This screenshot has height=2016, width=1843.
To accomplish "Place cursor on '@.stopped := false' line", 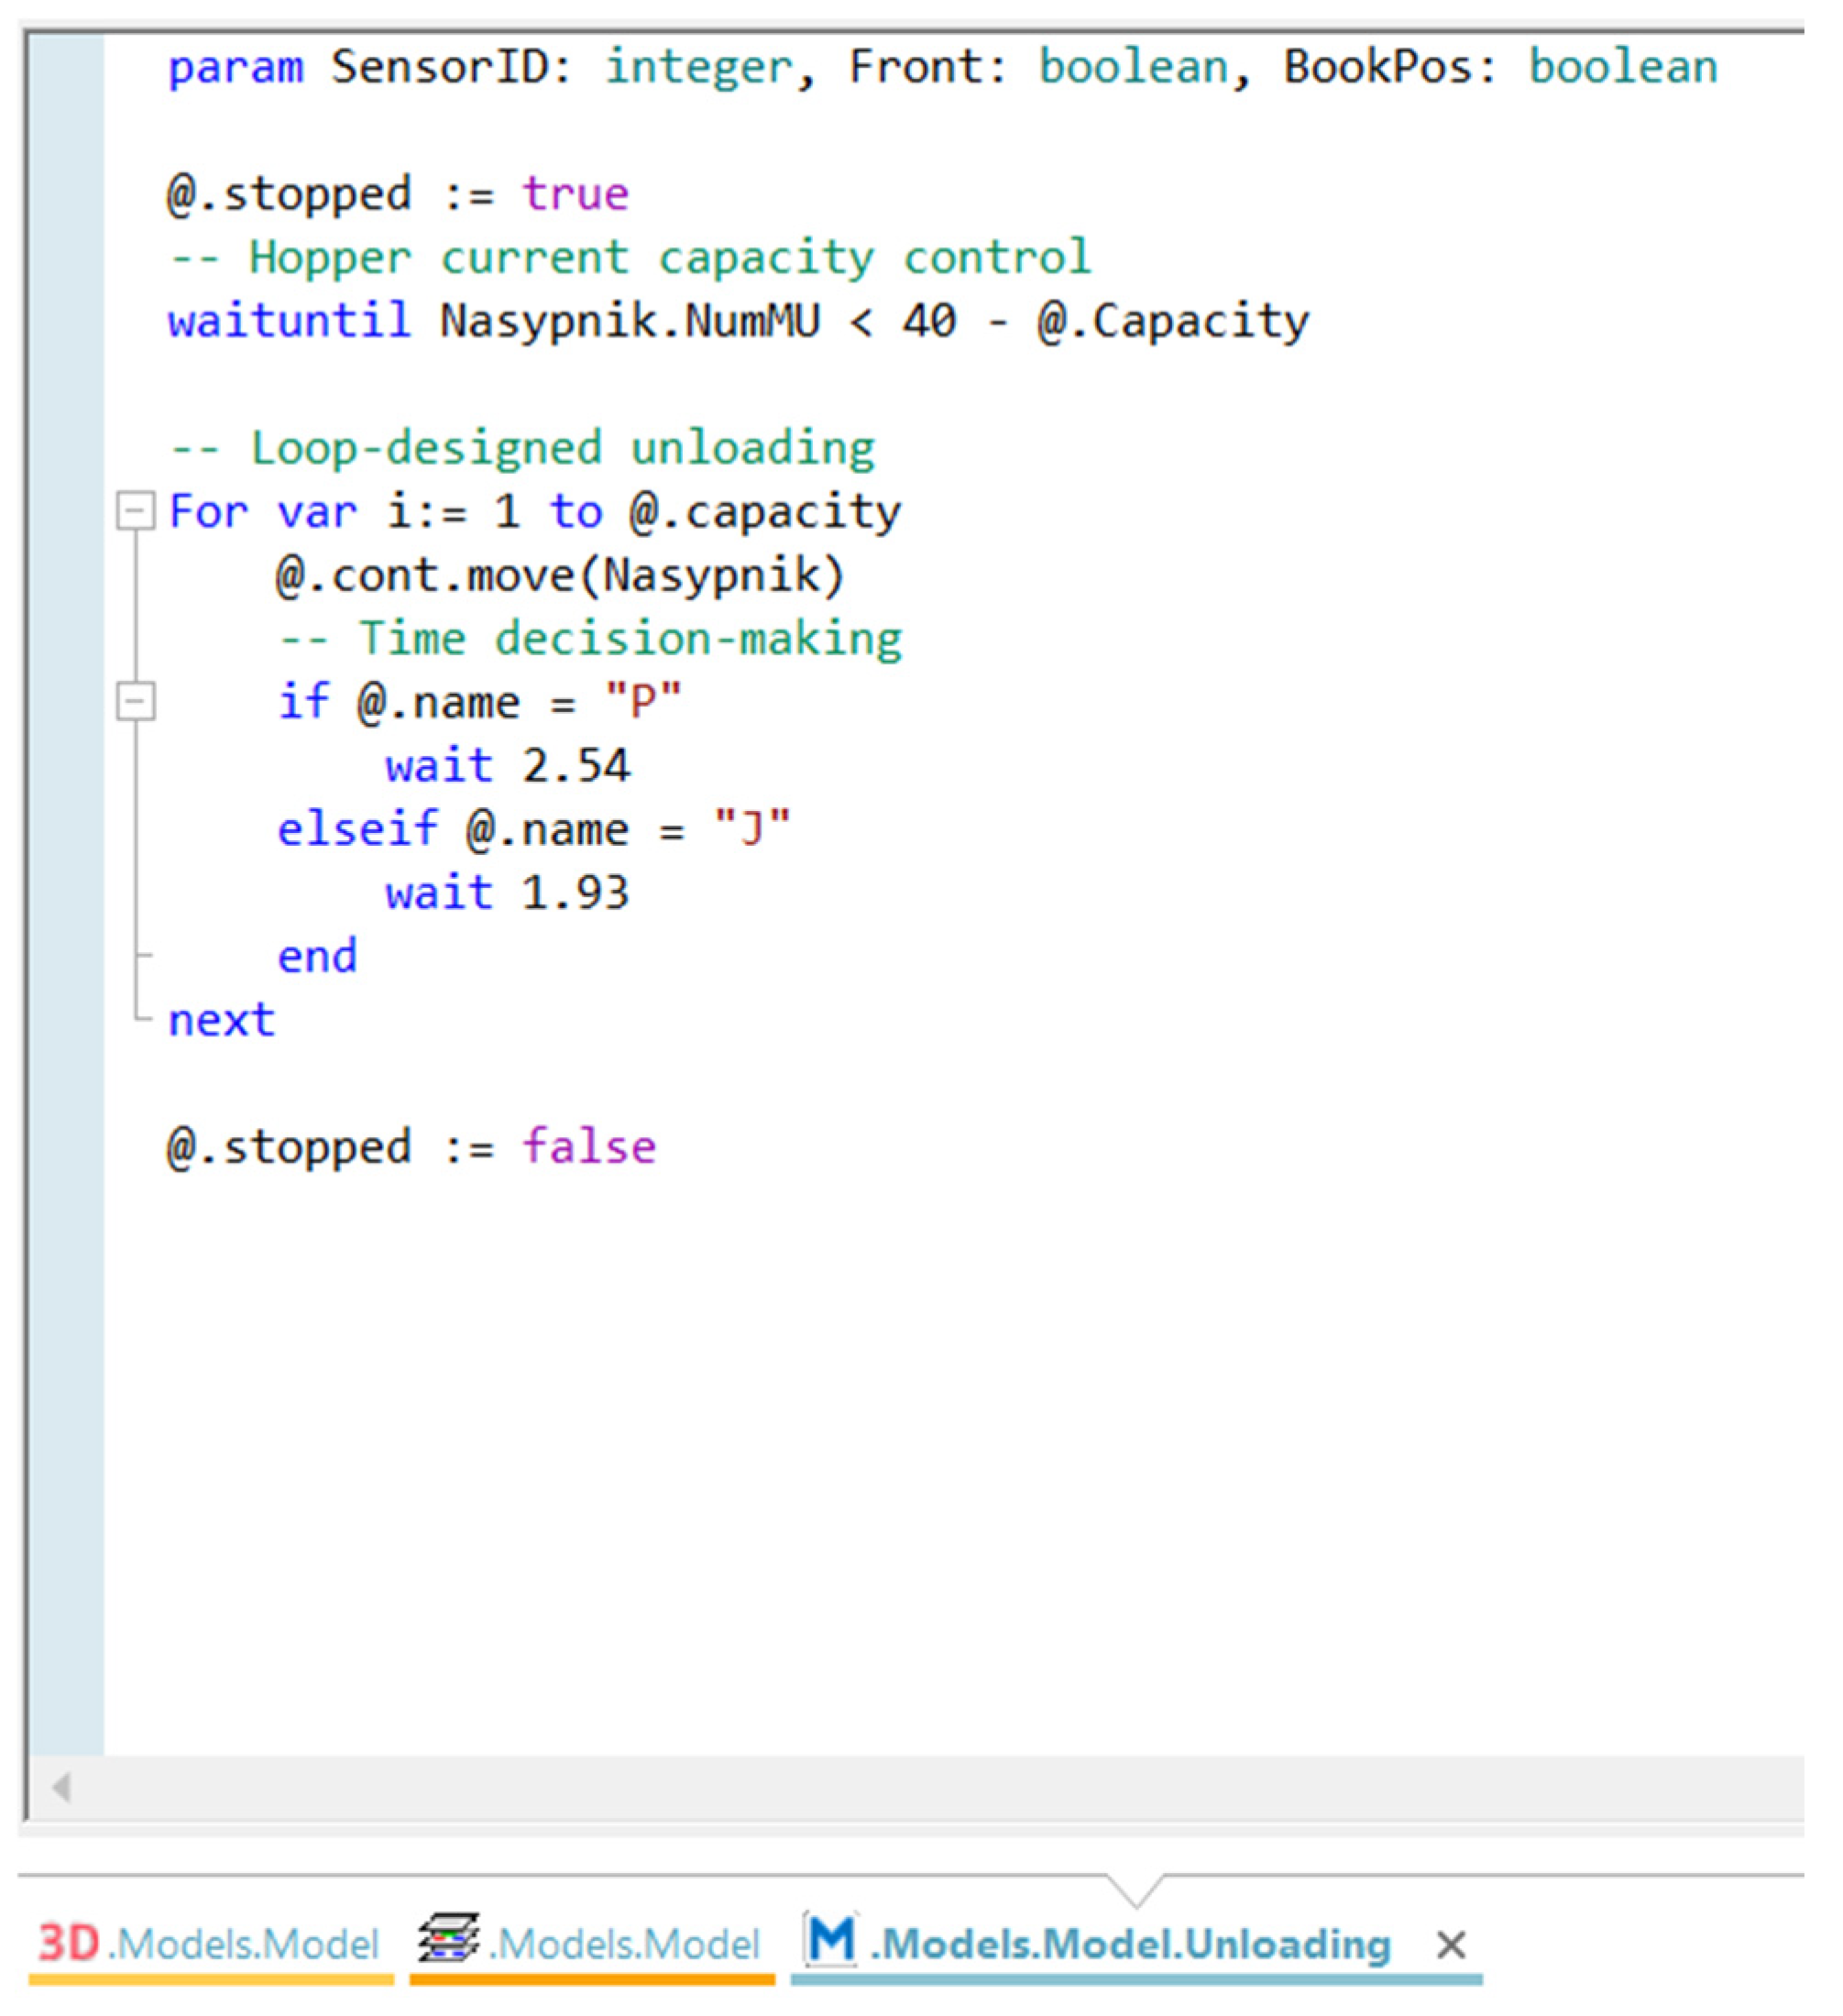I will [412, 1147].
